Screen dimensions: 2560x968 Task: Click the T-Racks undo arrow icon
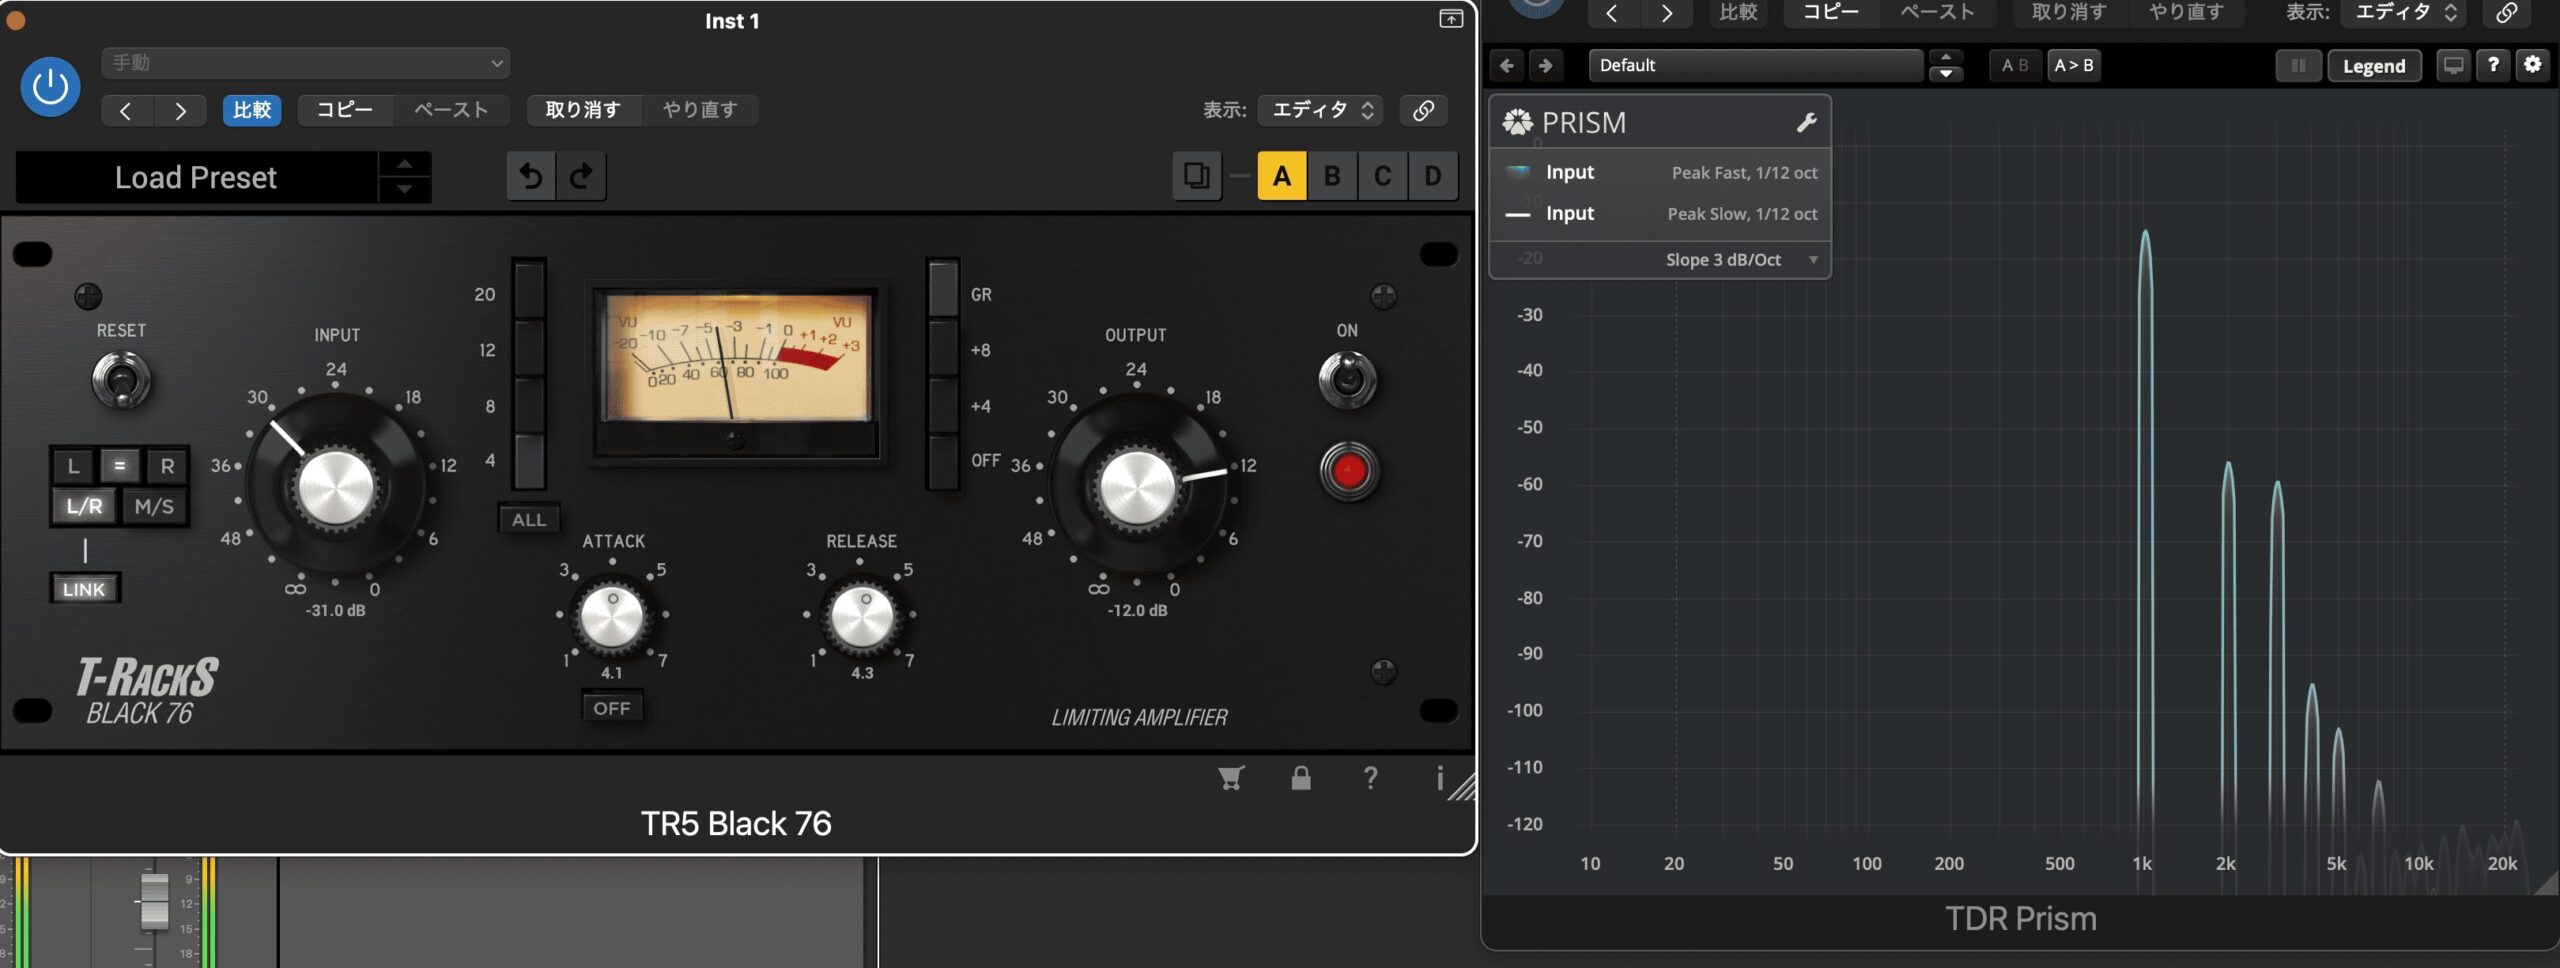click(531, 176)
